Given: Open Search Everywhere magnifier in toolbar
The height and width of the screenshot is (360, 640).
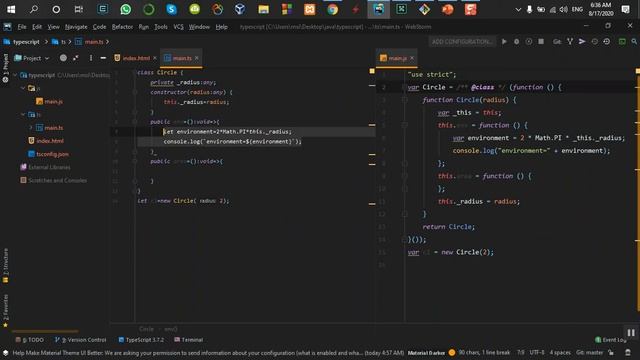Looking at the screenshot, I should tap(634, 42).
